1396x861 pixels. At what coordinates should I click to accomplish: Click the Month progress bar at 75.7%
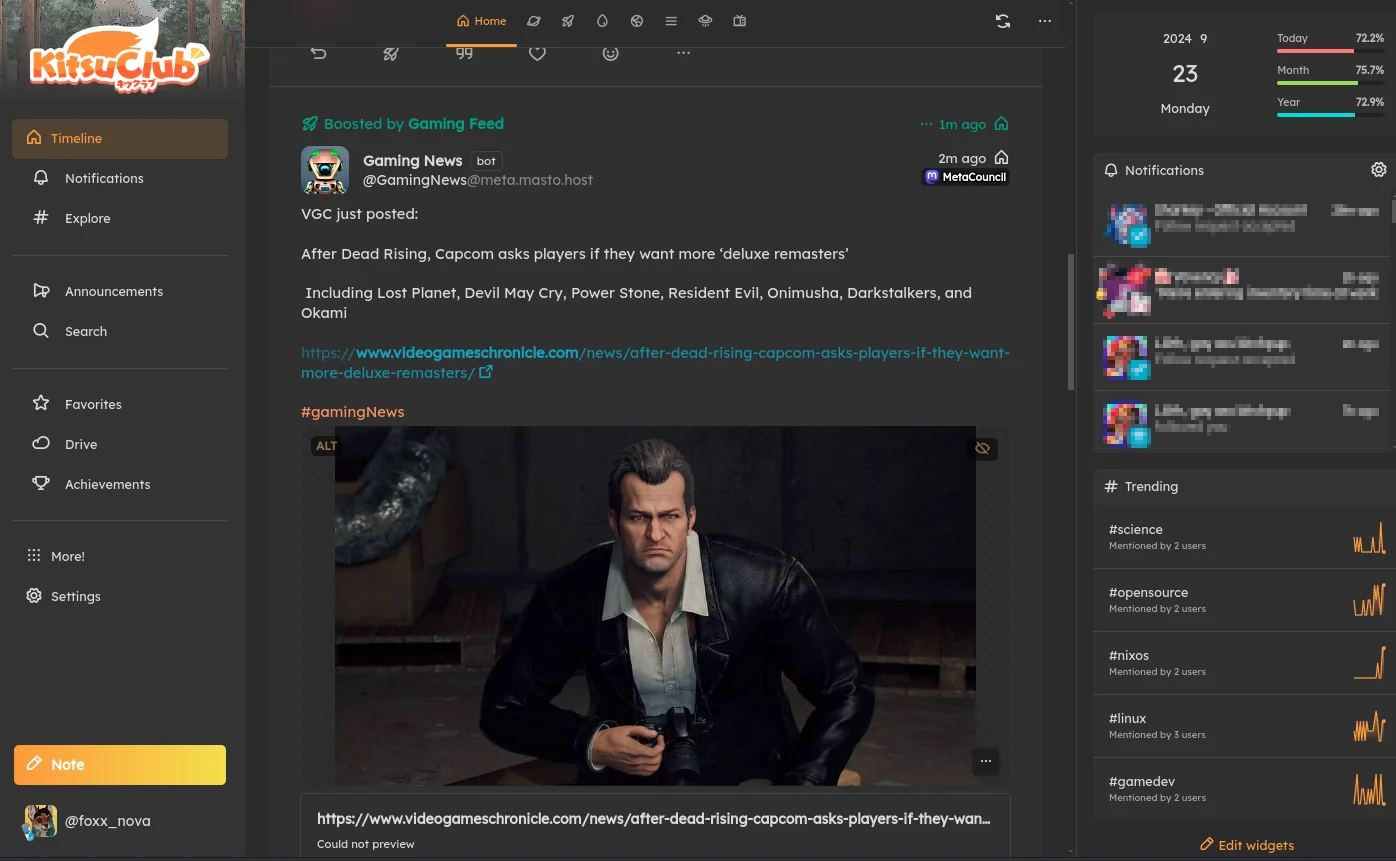click(1330, 82)
